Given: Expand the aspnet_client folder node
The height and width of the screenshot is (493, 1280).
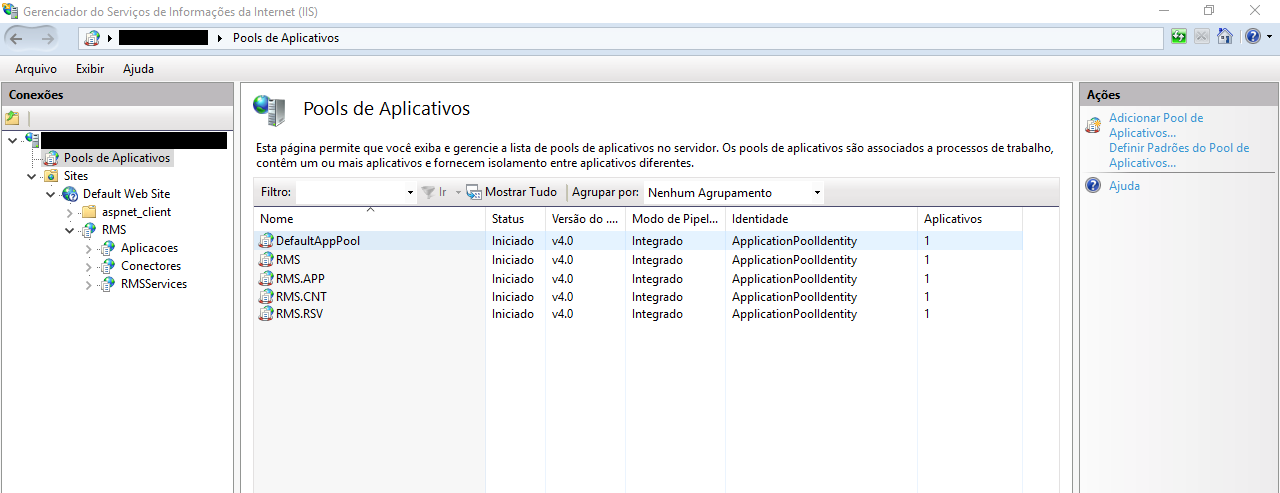Looking at the screenshot, I should point(70,212).
